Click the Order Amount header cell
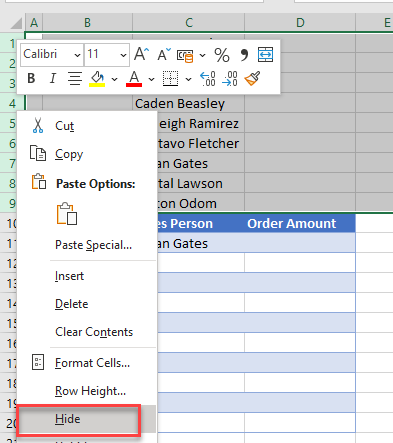 [x=300, y=224]
